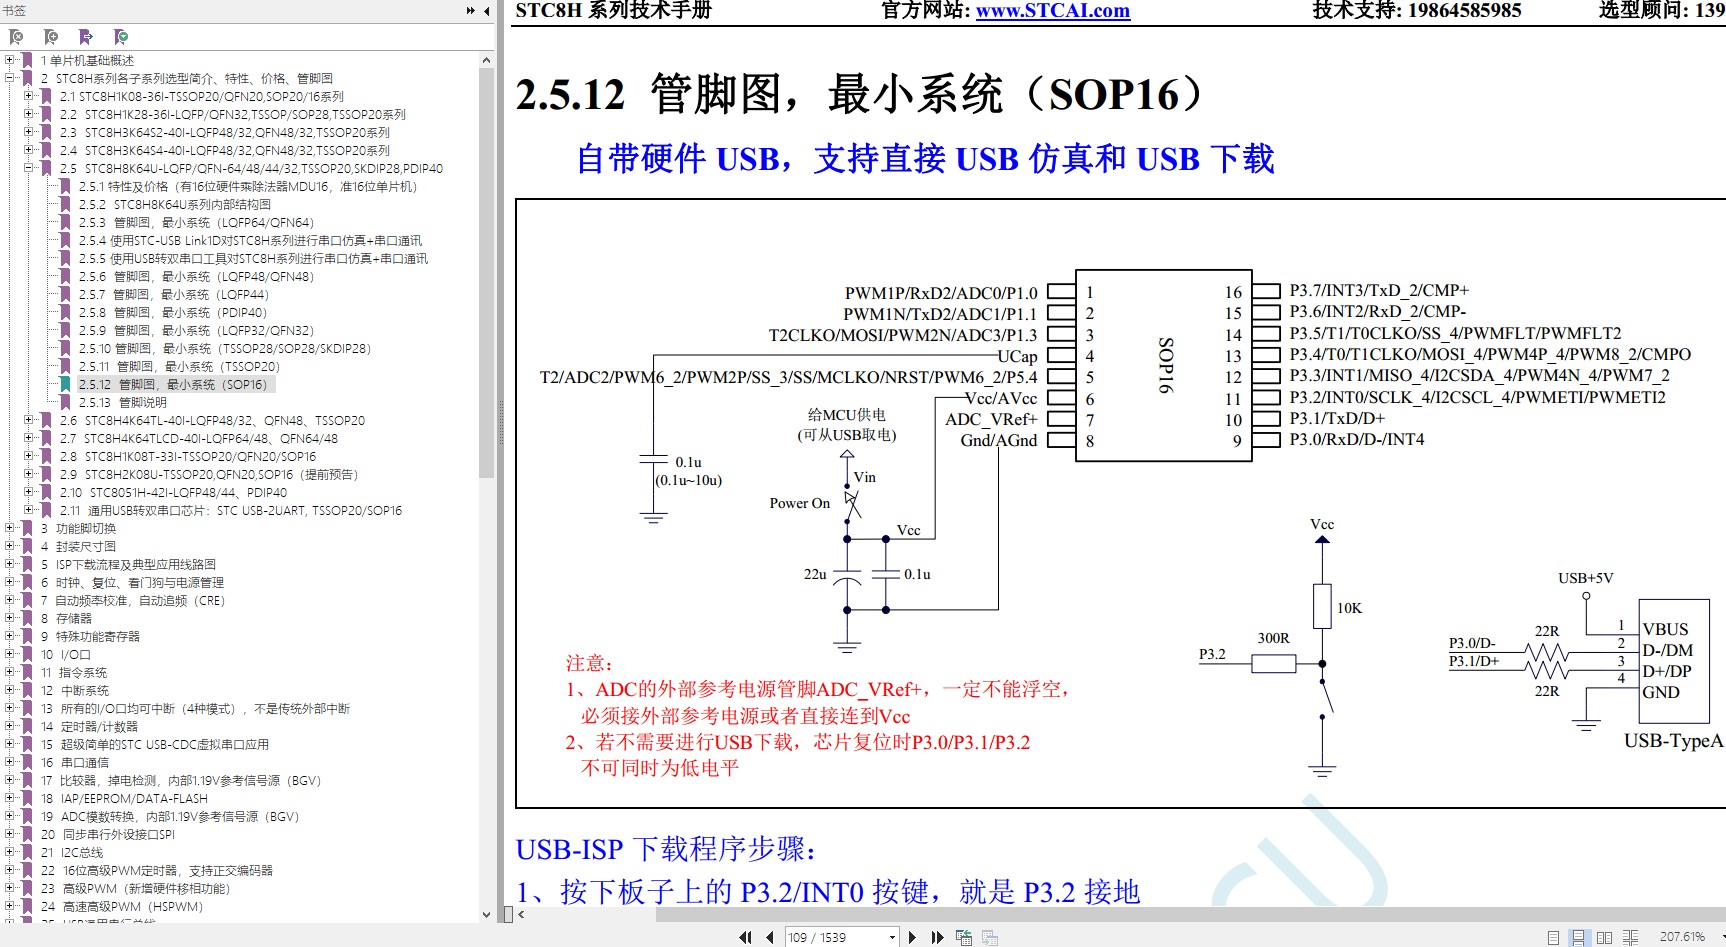Image resolution: width=1726 pixels, height=947 pixels.
Task: Open the www.STCAI.com website link
Action: click(x=1053, y=11)
